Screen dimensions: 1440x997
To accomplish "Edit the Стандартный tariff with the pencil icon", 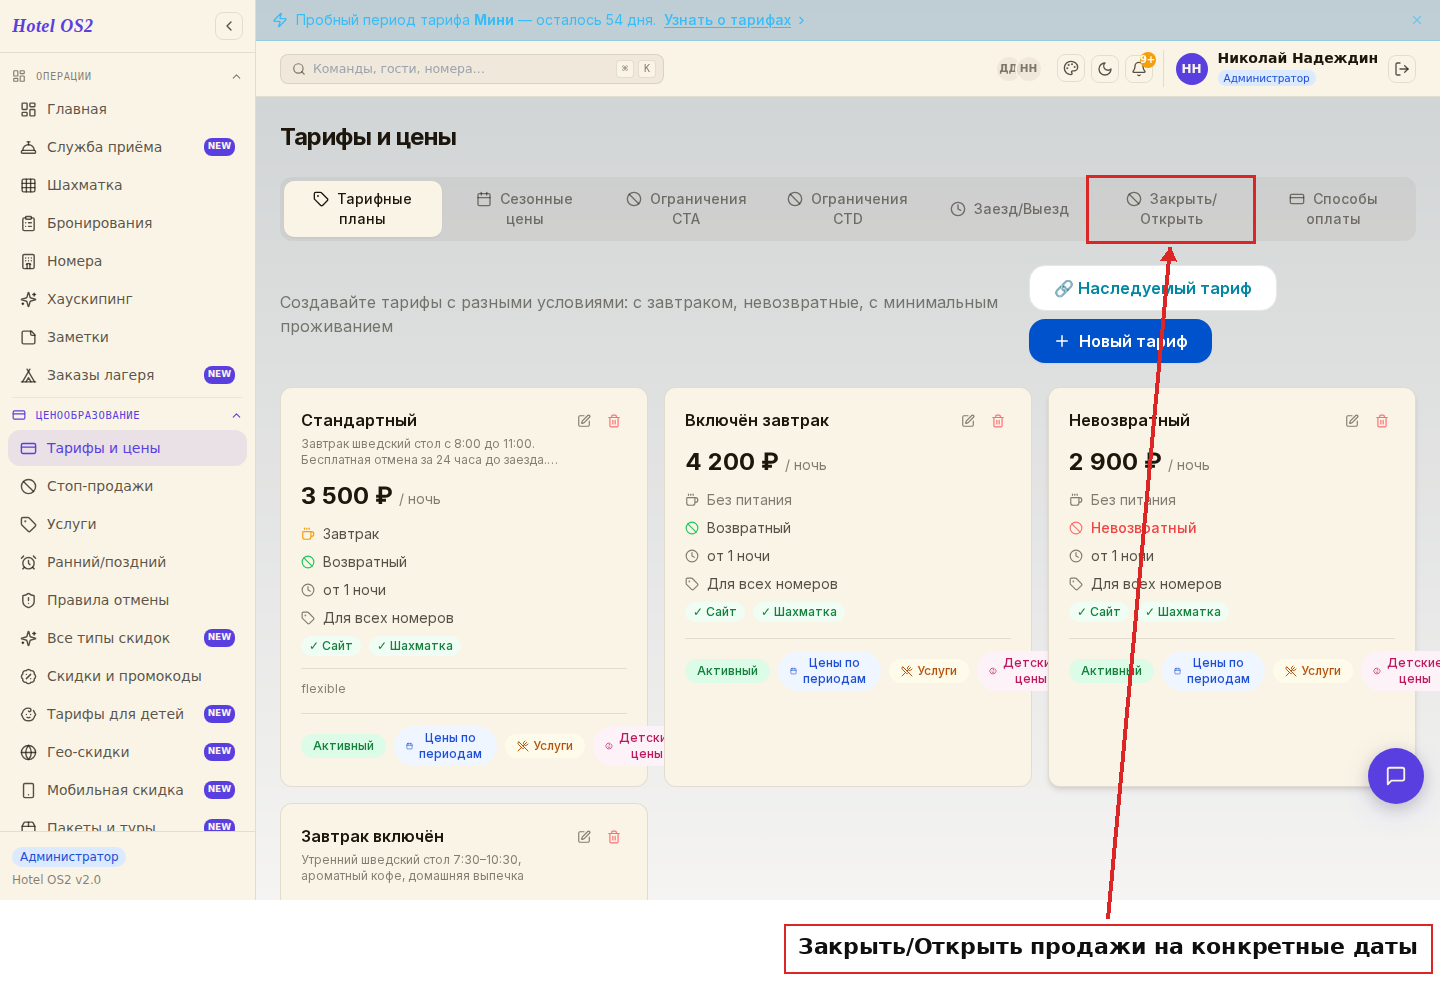I will pos(584,421).
